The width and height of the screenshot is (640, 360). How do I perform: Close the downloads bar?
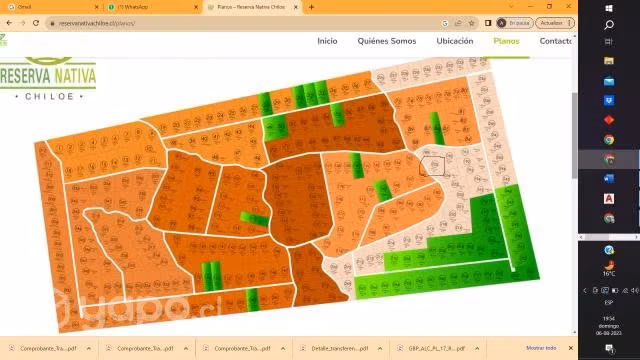pos(571,348)
